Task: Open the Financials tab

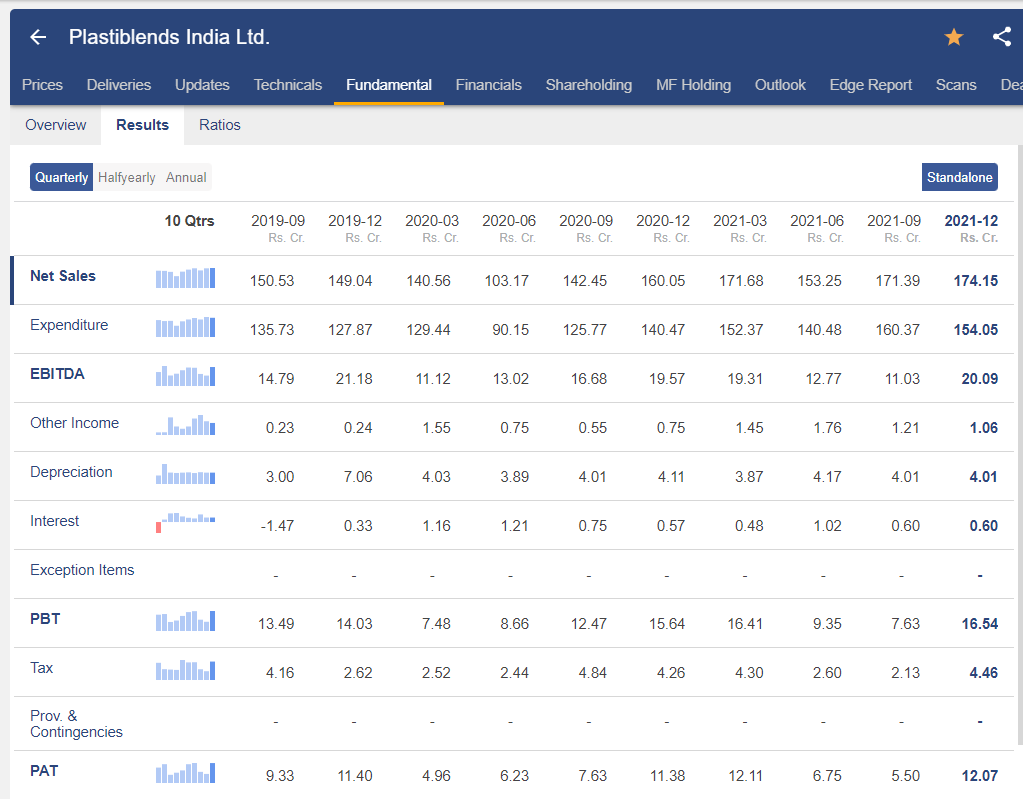Action: tap(489, 85)
